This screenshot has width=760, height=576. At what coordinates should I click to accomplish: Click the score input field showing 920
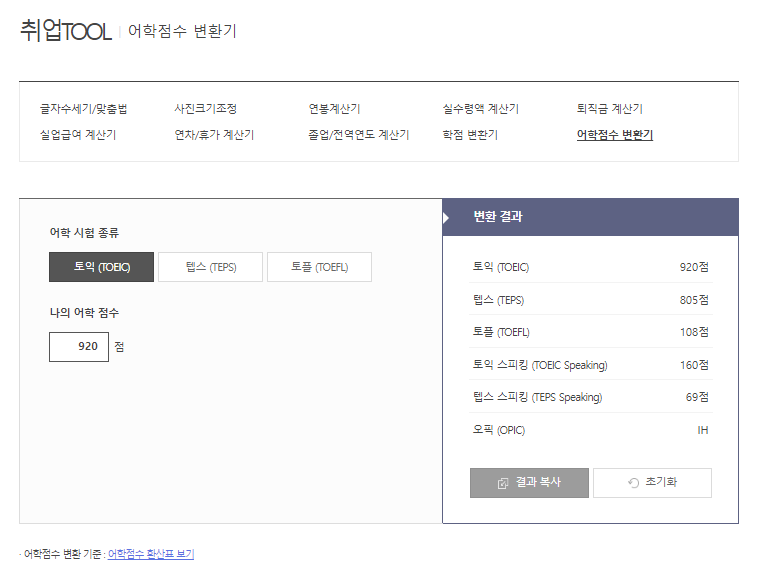coord(79,347)
